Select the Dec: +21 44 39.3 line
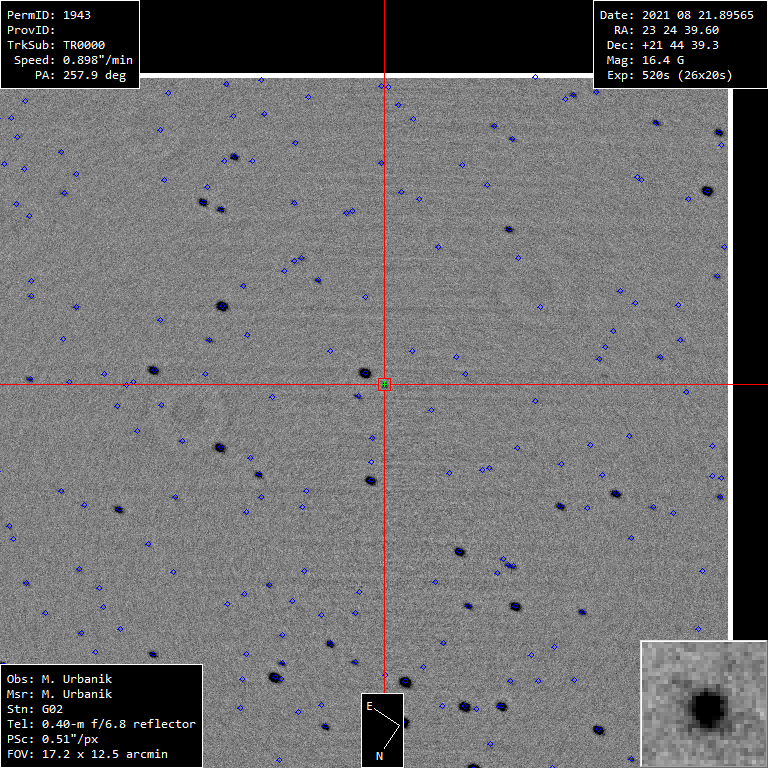Viewport: 768px width, 768px height. (663, 45)
